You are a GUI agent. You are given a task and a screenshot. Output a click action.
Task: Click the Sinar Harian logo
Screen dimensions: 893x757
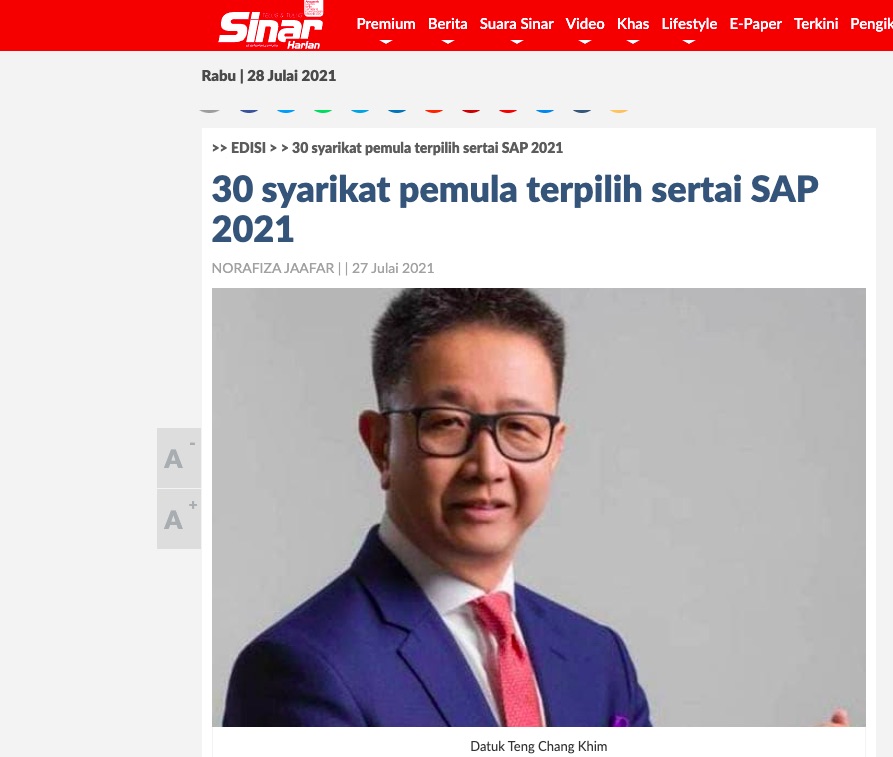[271, 28]
